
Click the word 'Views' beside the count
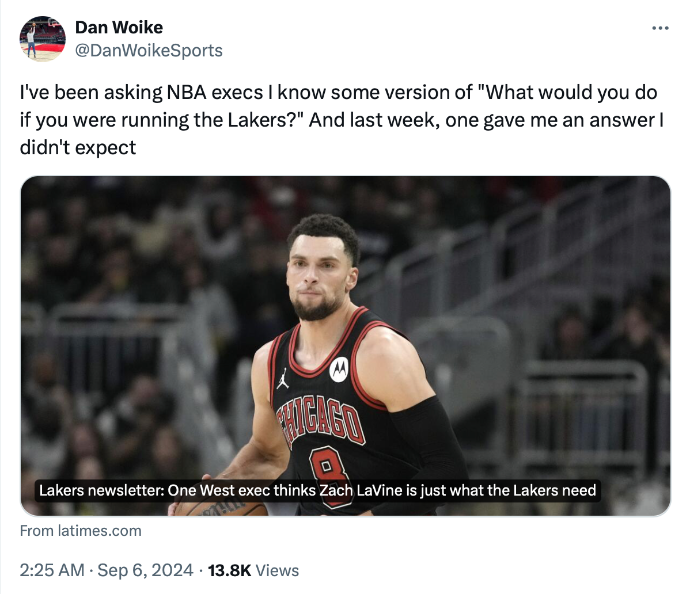tap(277, 570)
